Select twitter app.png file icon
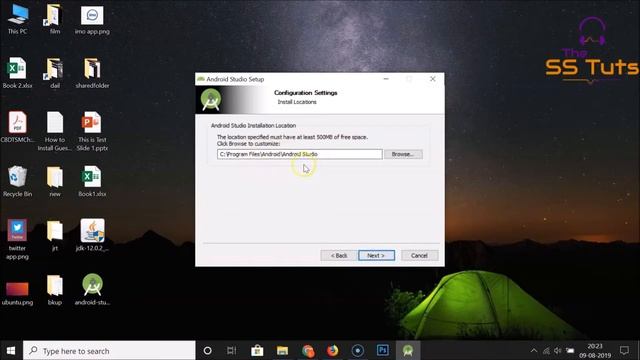This screenshot has height=360, width=640. pos(17,239)
